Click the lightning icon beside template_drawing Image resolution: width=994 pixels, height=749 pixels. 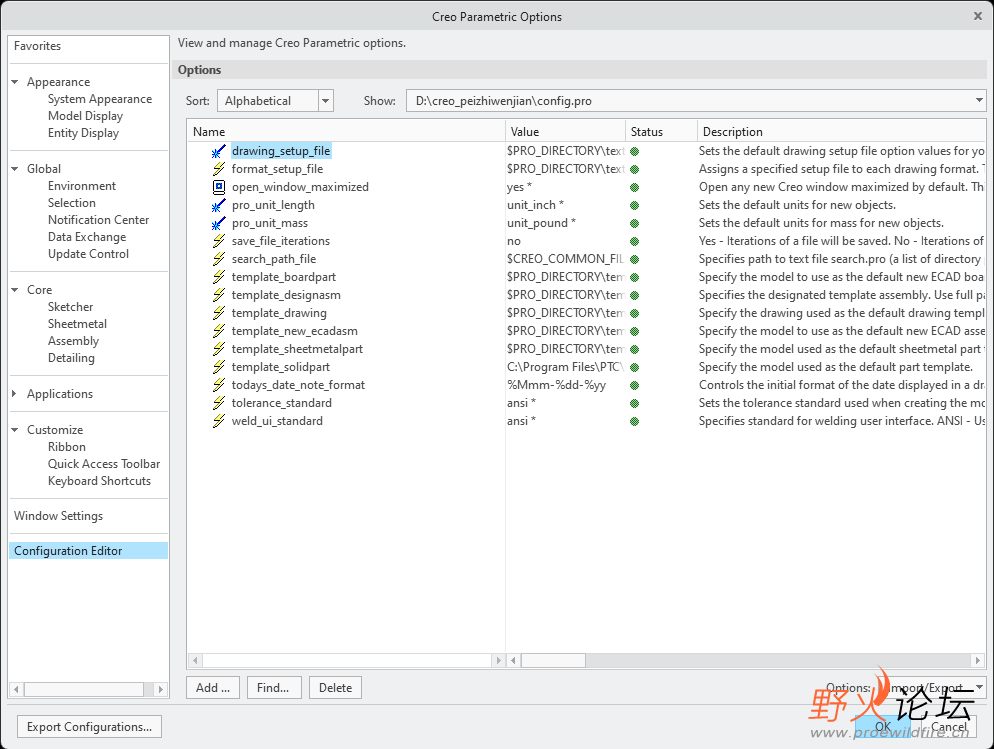(x=219, y=313)
